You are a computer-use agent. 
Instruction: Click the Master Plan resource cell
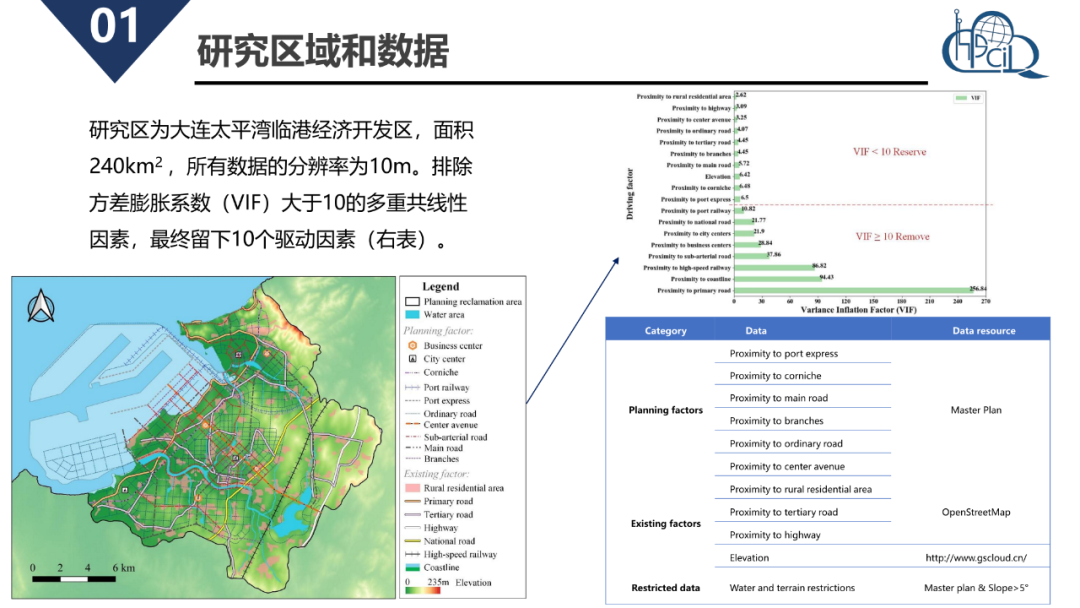click(x=976, y=410)
